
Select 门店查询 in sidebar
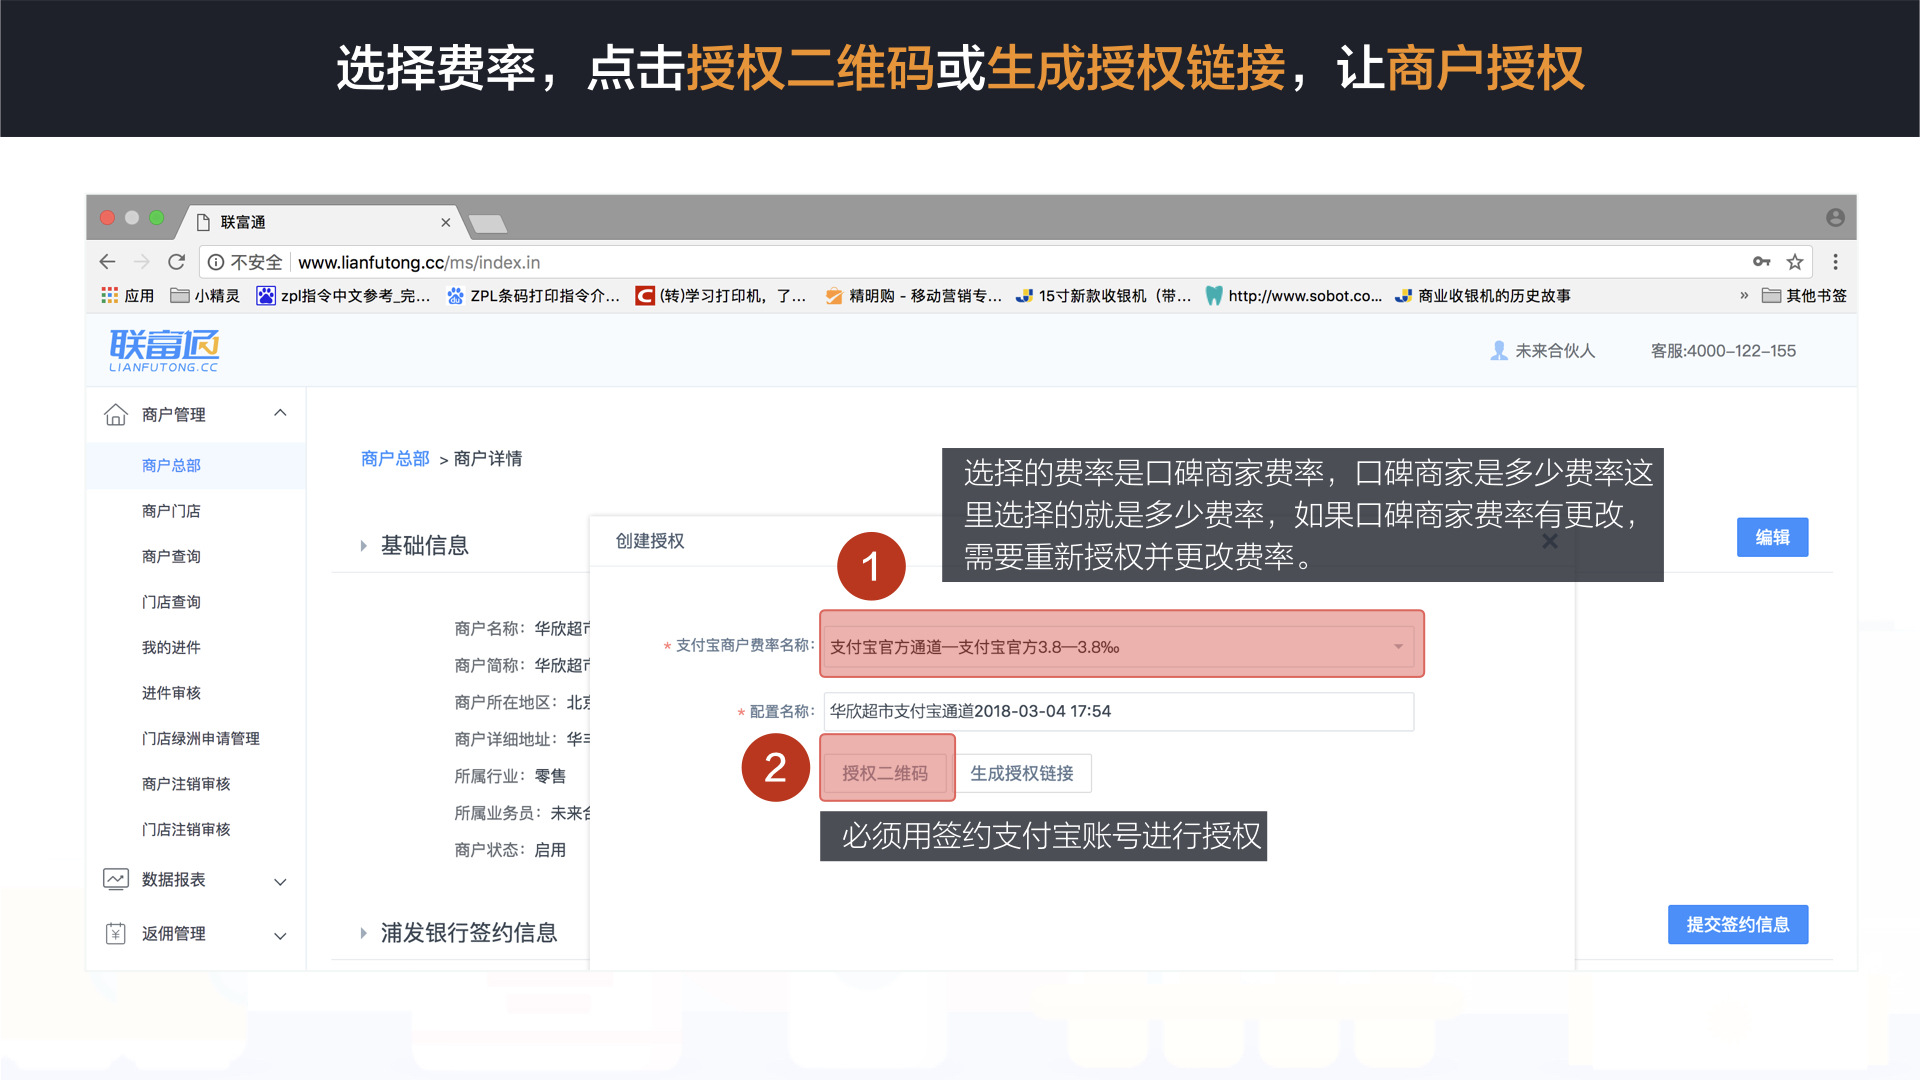171,602
